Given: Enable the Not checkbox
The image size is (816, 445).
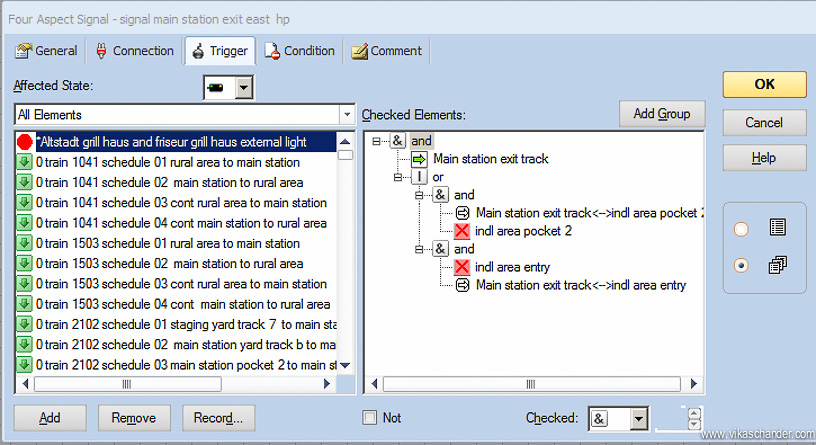Looking at the screenshot, I should coord(370,417).
